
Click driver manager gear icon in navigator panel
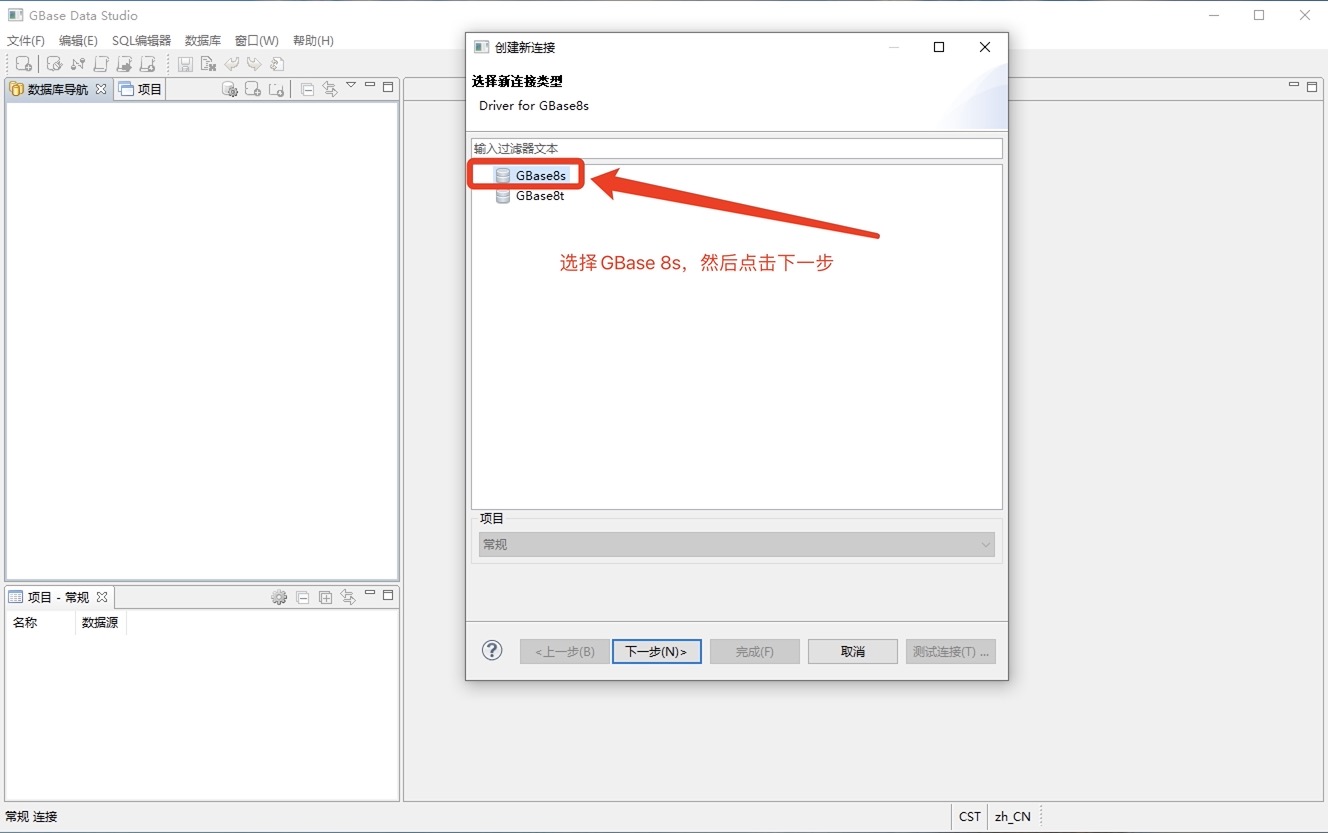coord(230,89)
